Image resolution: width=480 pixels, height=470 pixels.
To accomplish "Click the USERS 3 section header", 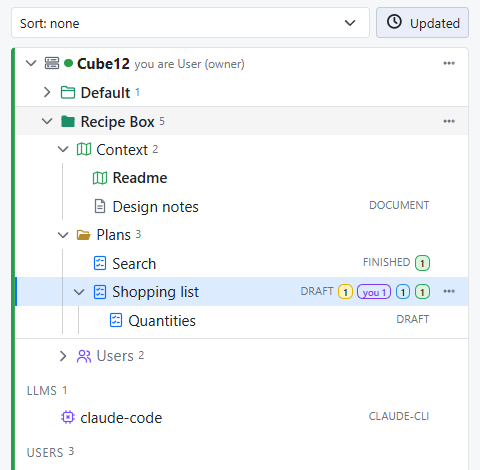I will coord(50,452).
